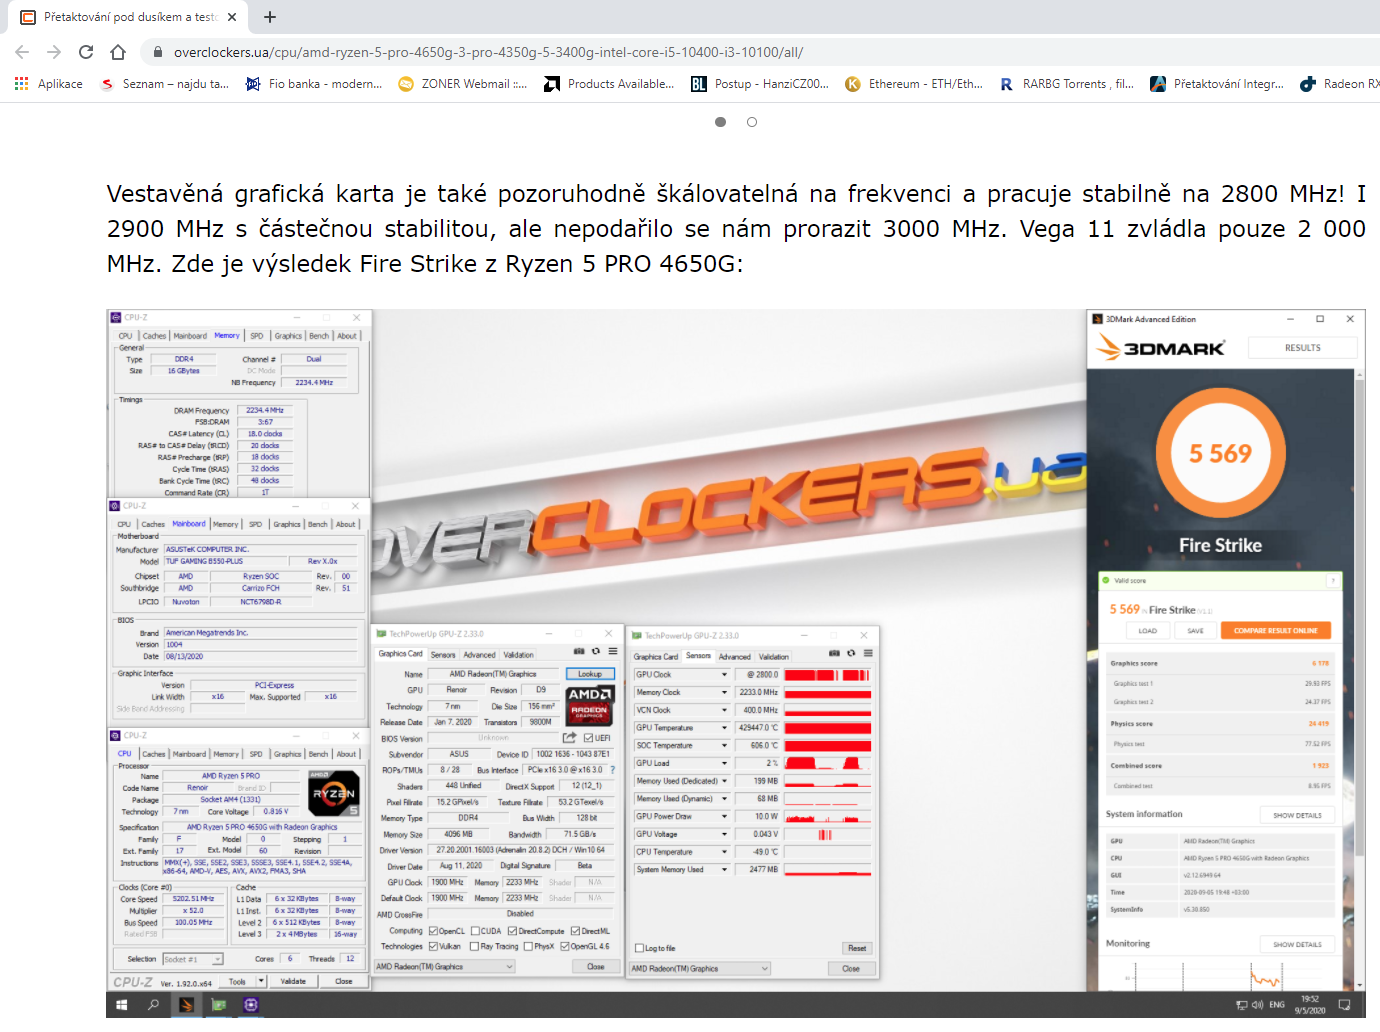
Task: View site info via the lock icon
Action: point(157,52)
